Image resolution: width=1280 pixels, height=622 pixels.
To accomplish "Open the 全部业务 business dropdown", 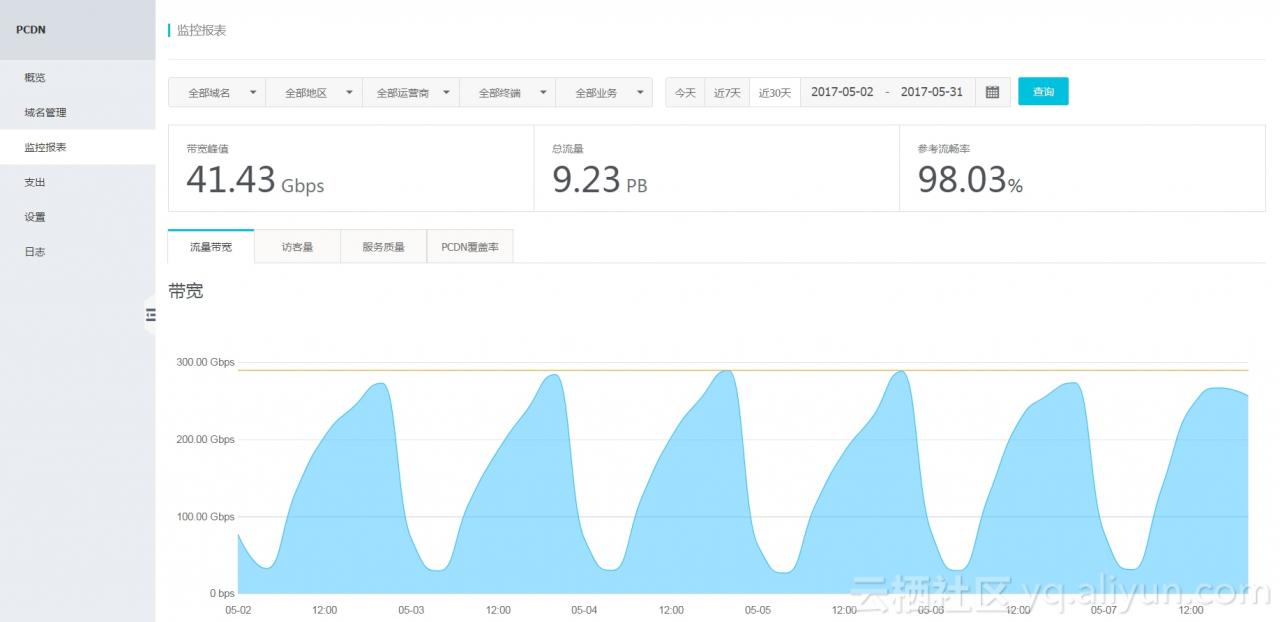I will 603,91.
